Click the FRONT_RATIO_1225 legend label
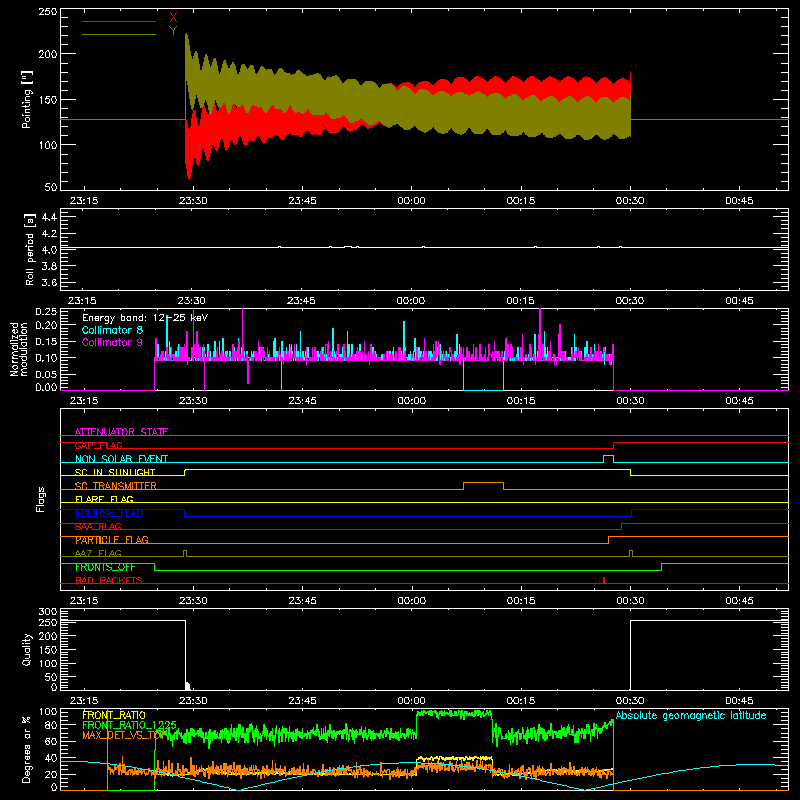The height and width of the screenshot is (800, 800). coord(129,725)
